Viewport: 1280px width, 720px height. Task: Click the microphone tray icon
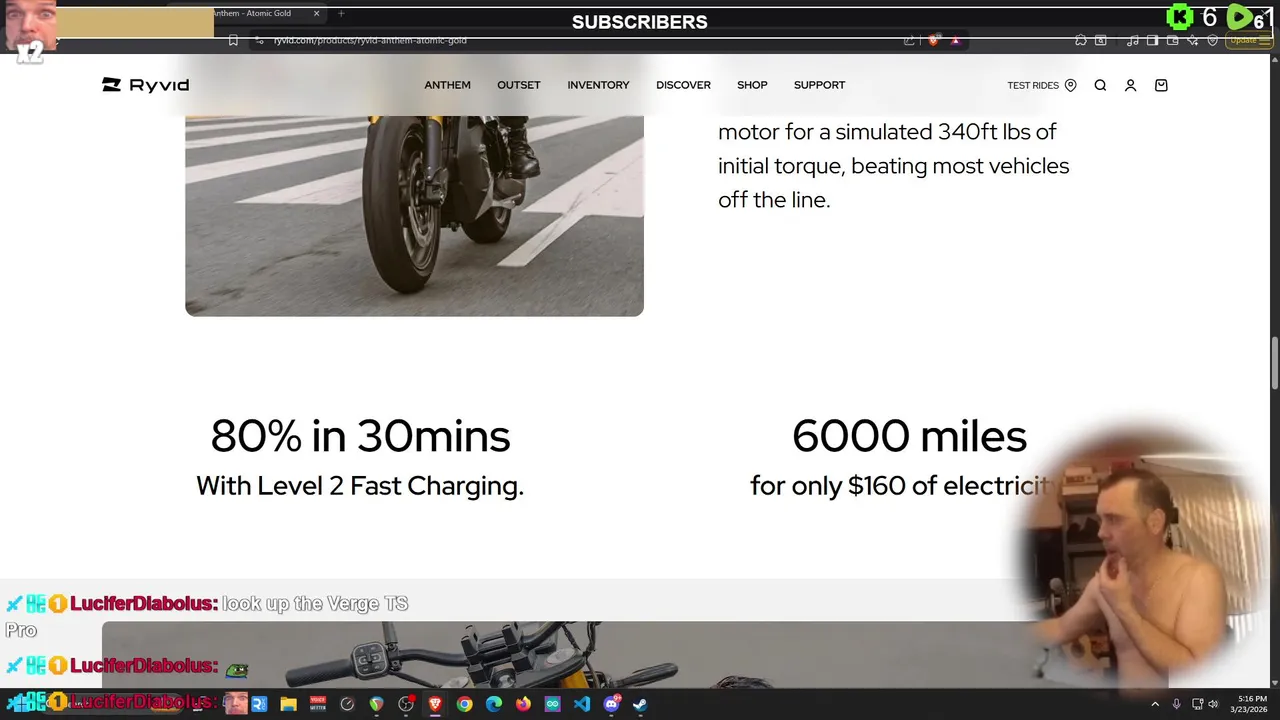[x=1176, y=704]
